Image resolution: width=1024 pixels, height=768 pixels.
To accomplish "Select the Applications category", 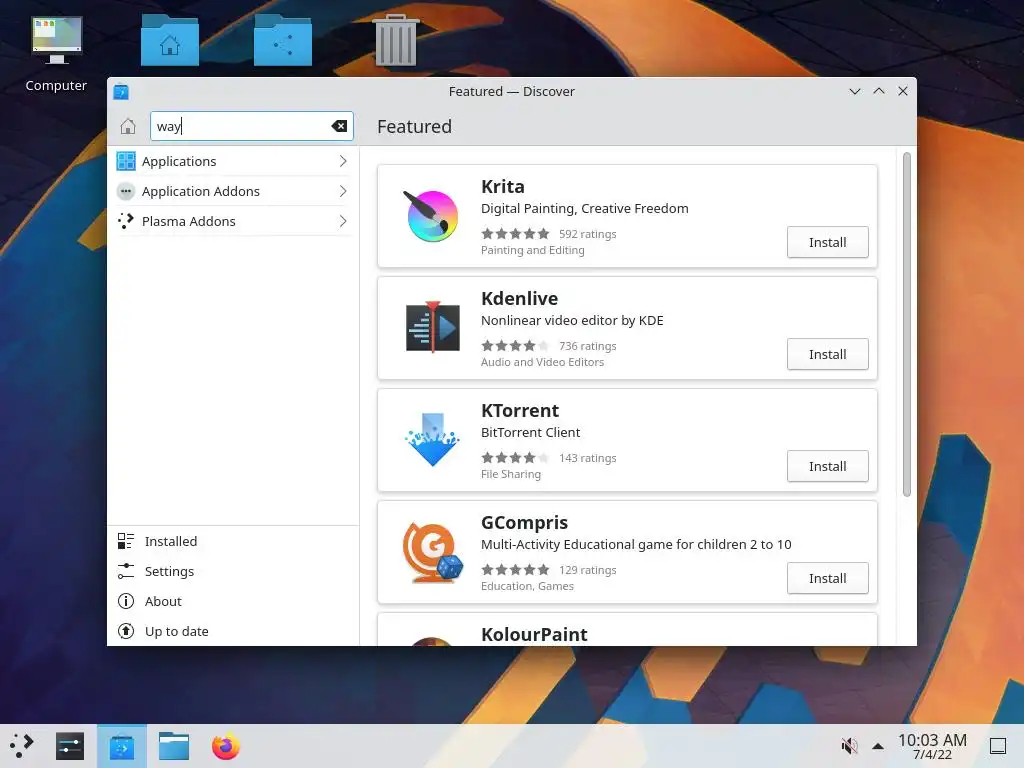I will [233, 161].
